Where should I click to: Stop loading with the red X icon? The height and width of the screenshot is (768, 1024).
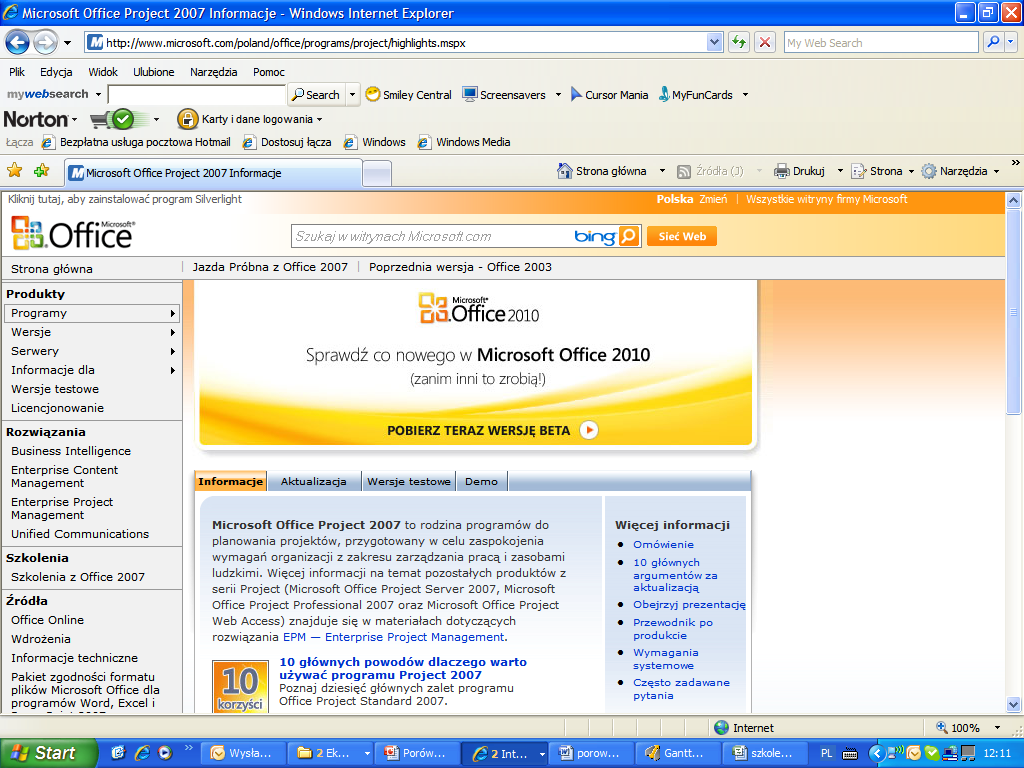pos(764,42)
